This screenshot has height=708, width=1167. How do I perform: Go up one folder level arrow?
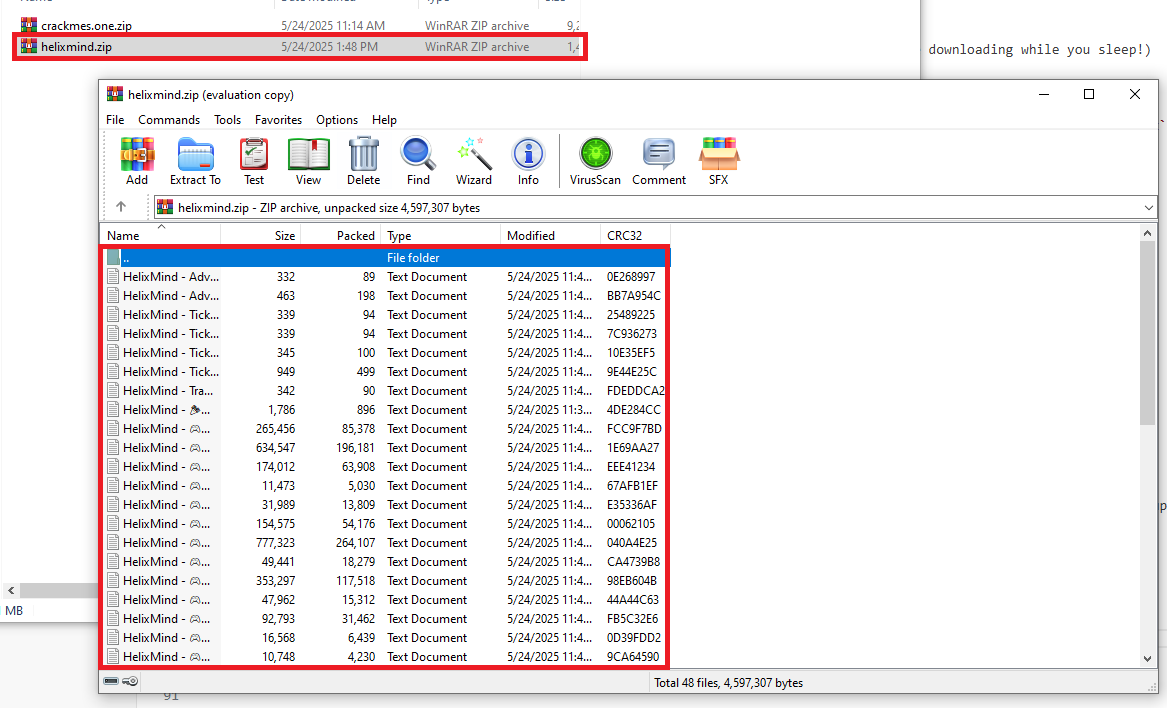pos(121,207)
